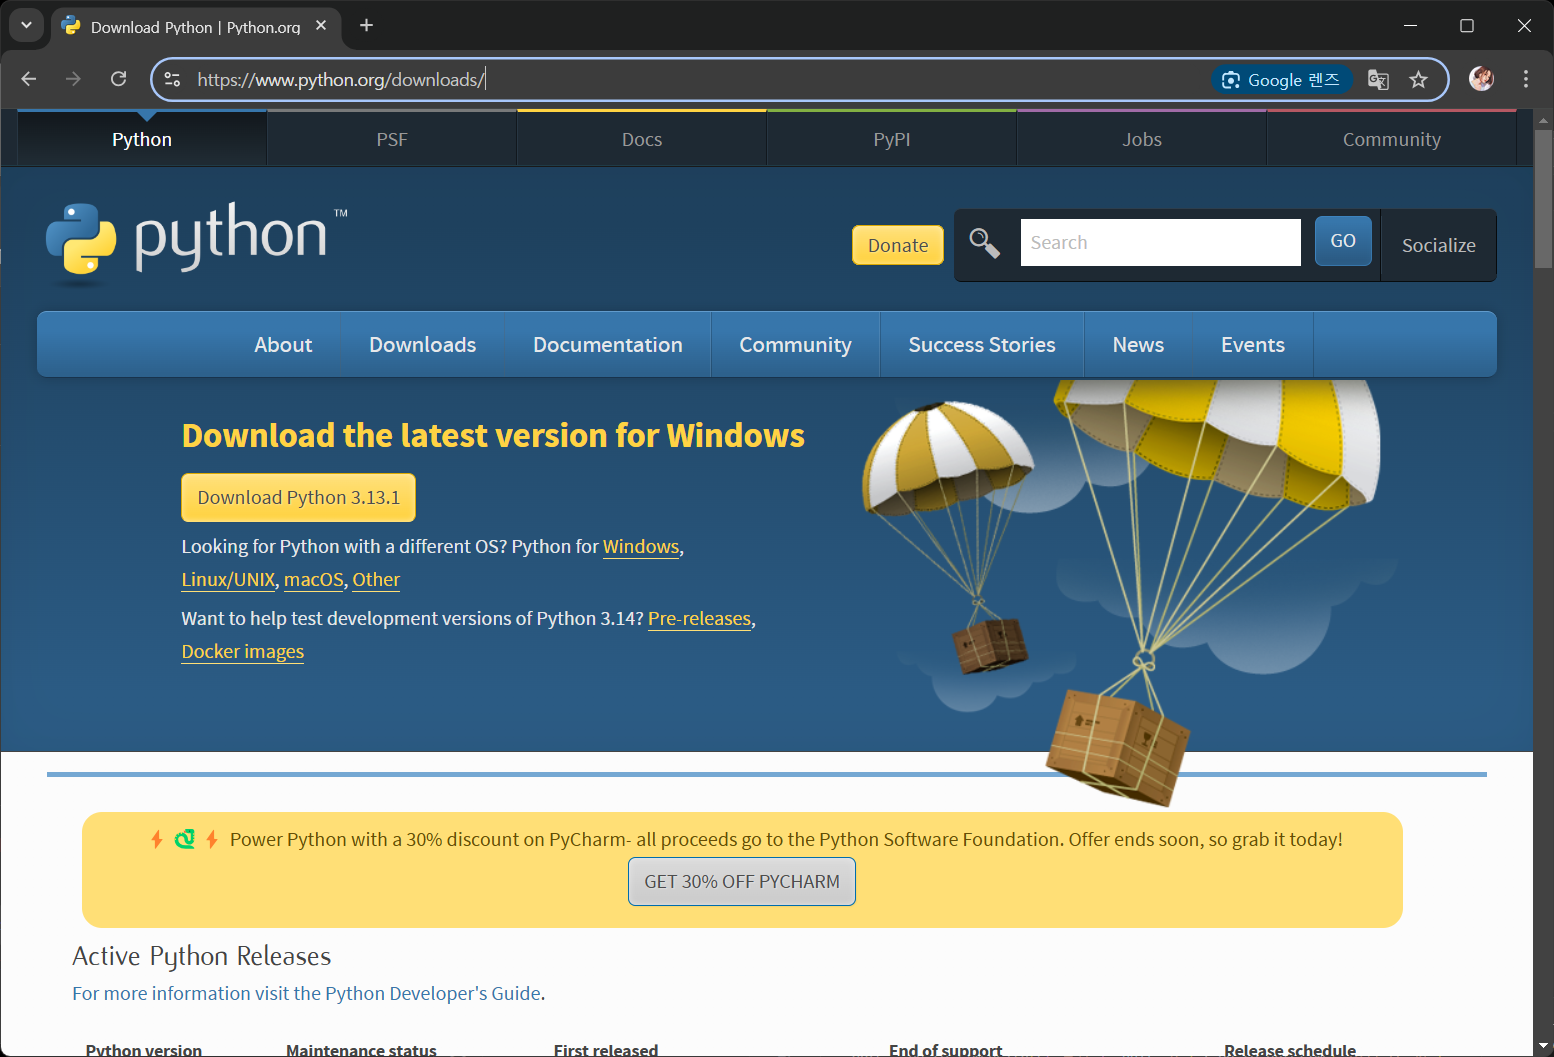Open the About menu
Screen dimensions: 1554x1057
point(283,345)
